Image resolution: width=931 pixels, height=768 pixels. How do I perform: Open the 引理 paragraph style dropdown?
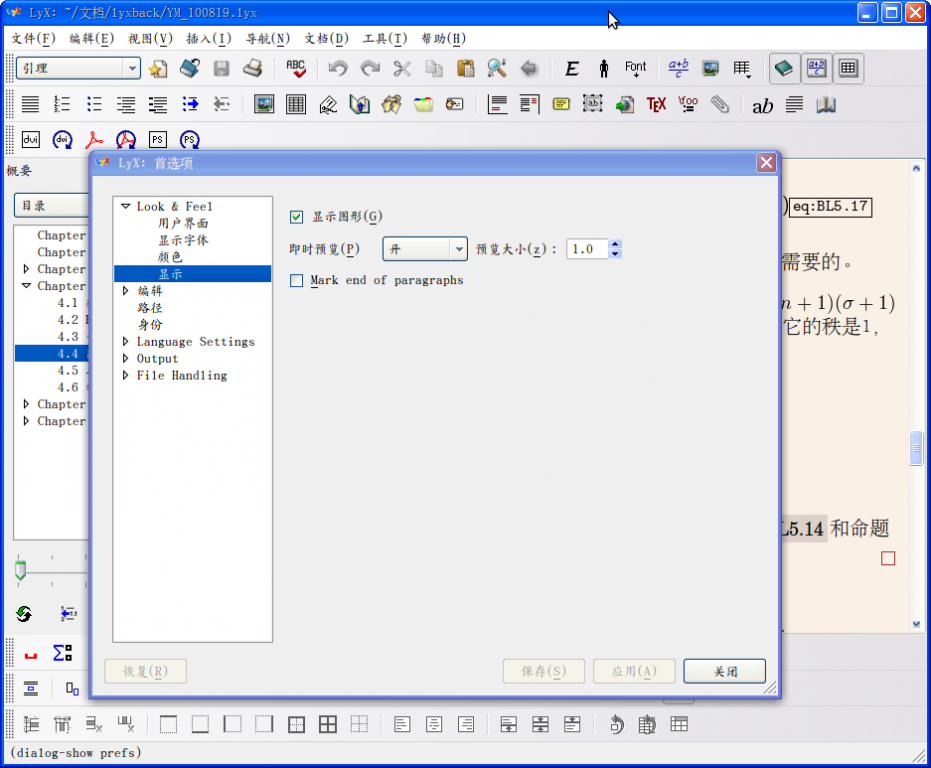coord(132,68)
